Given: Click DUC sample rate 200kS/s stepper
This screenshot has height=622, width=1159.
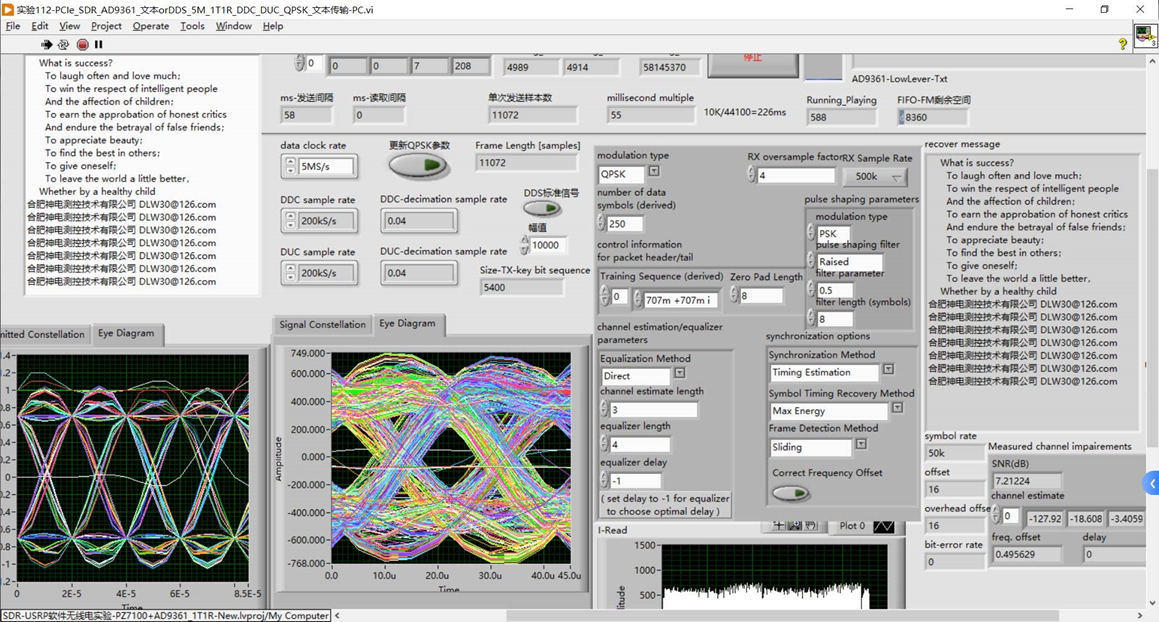Looking at the screenshot, I should tap(290, 273).
